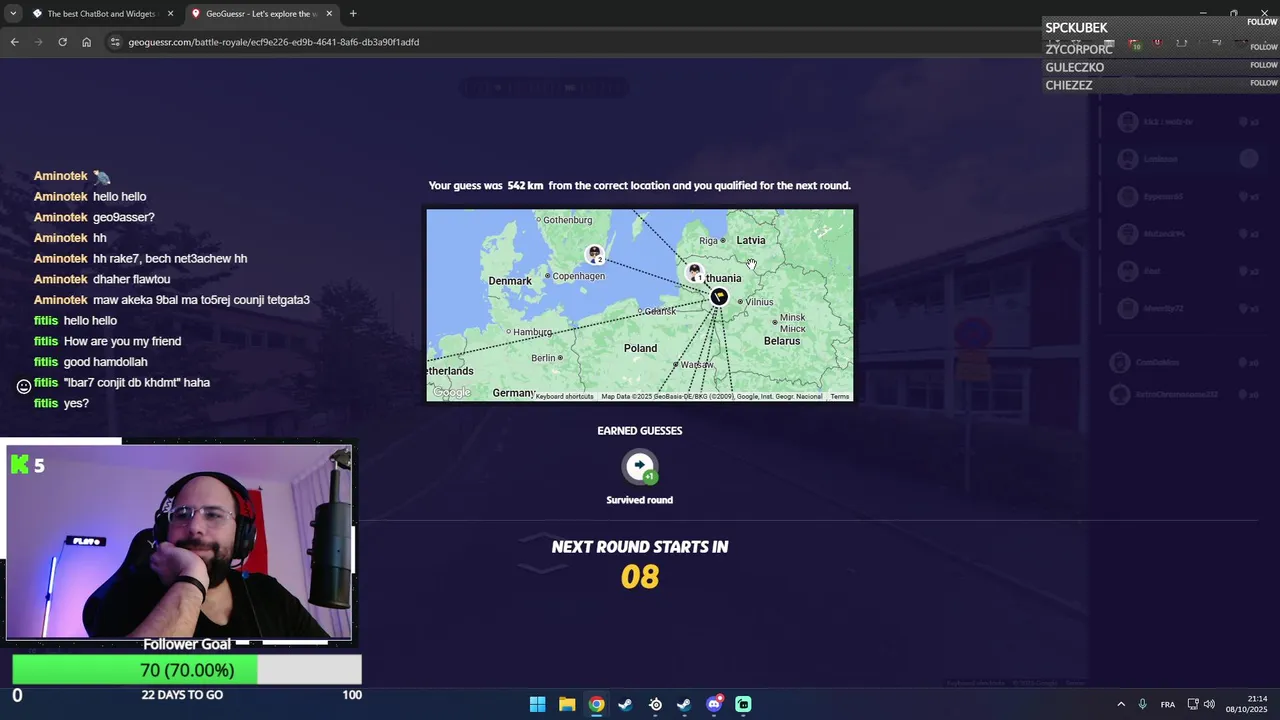
Task: Select the GeoGuessr tab
Action: pyautogui.click(x=261, y=14)
